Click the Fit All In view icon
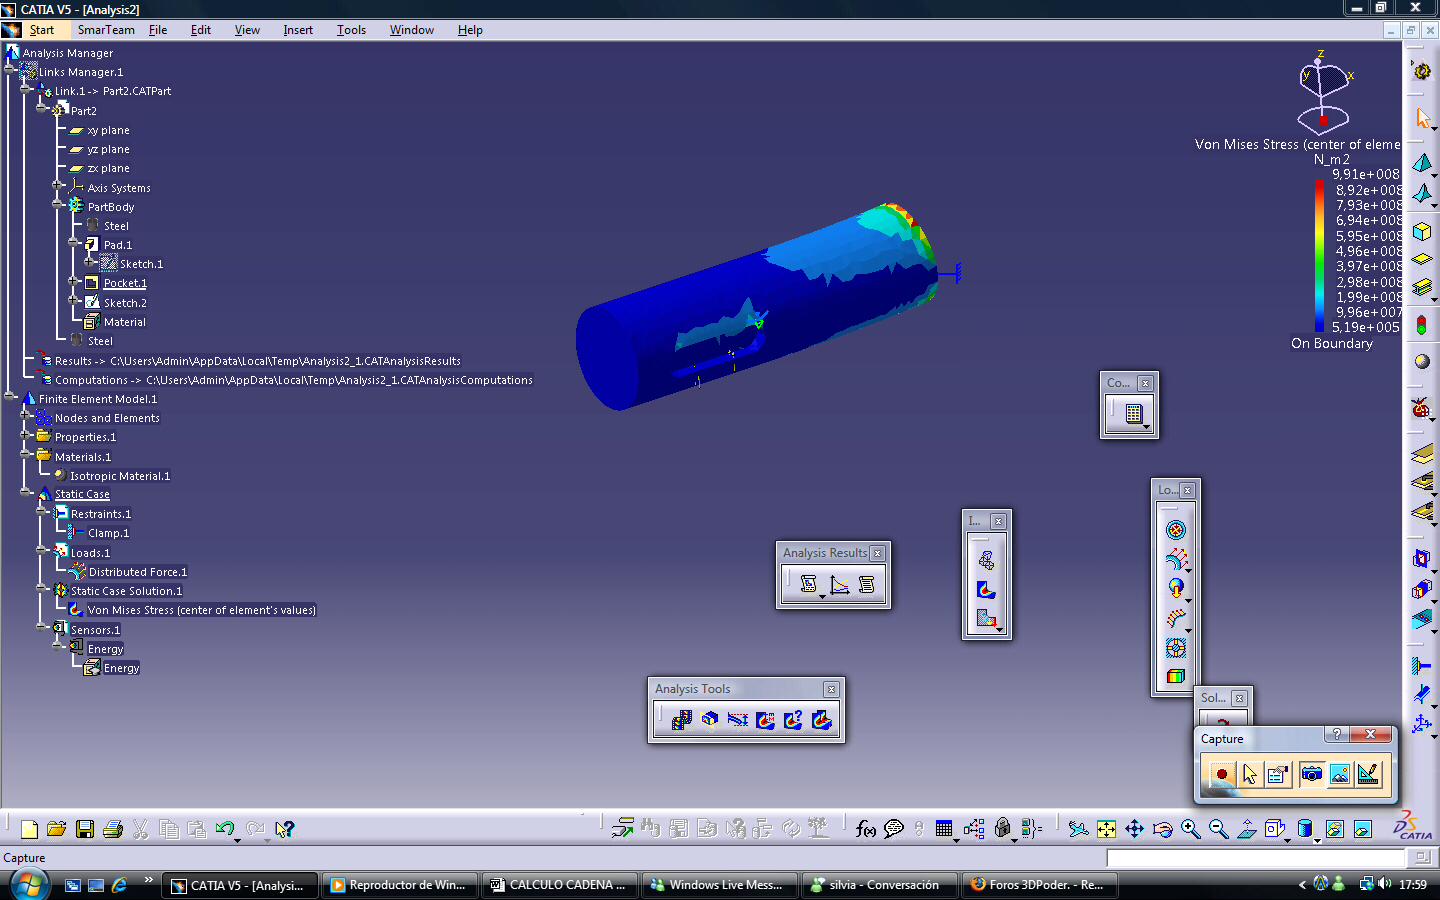The image size is (1440, 900). click(x=1106, y=829)
